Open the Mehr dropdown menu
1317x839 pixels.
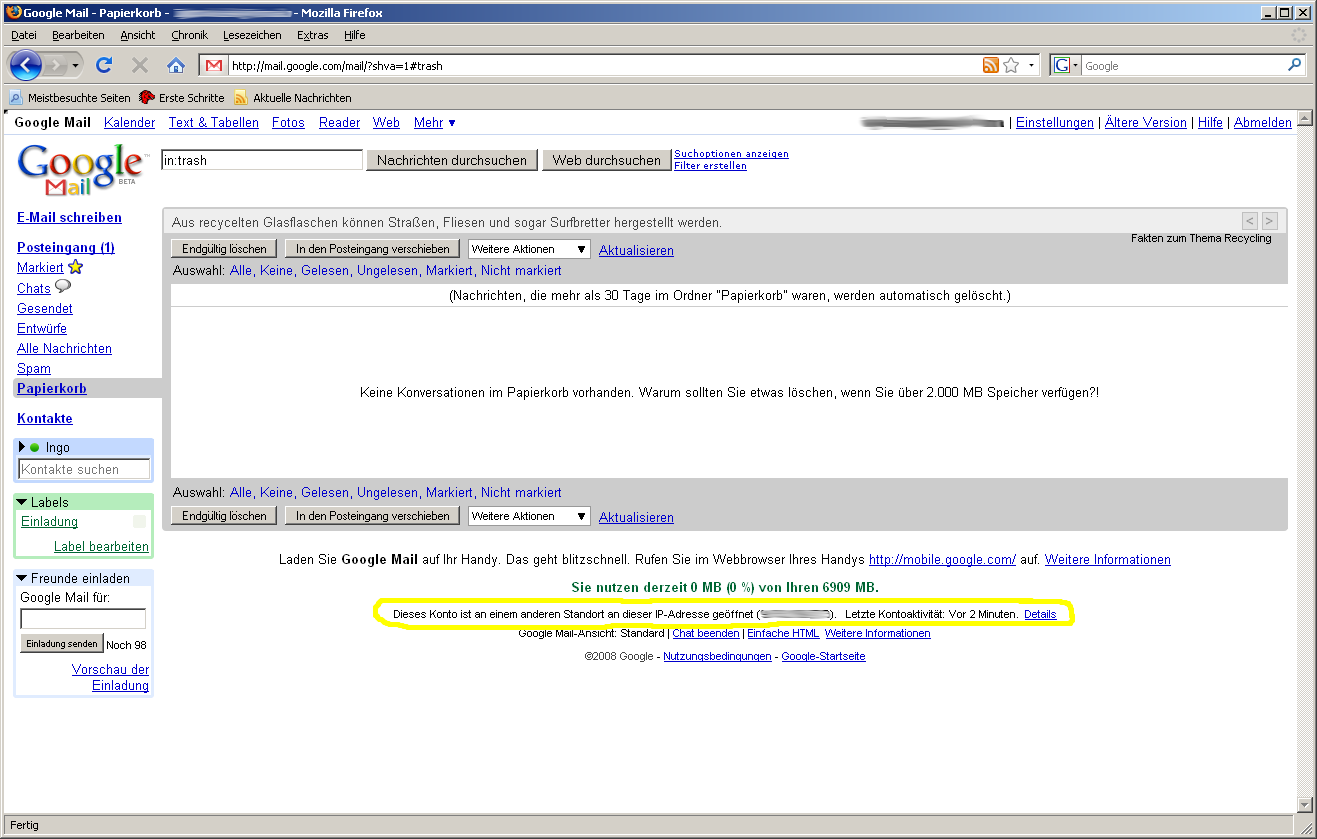pos(435,123)
